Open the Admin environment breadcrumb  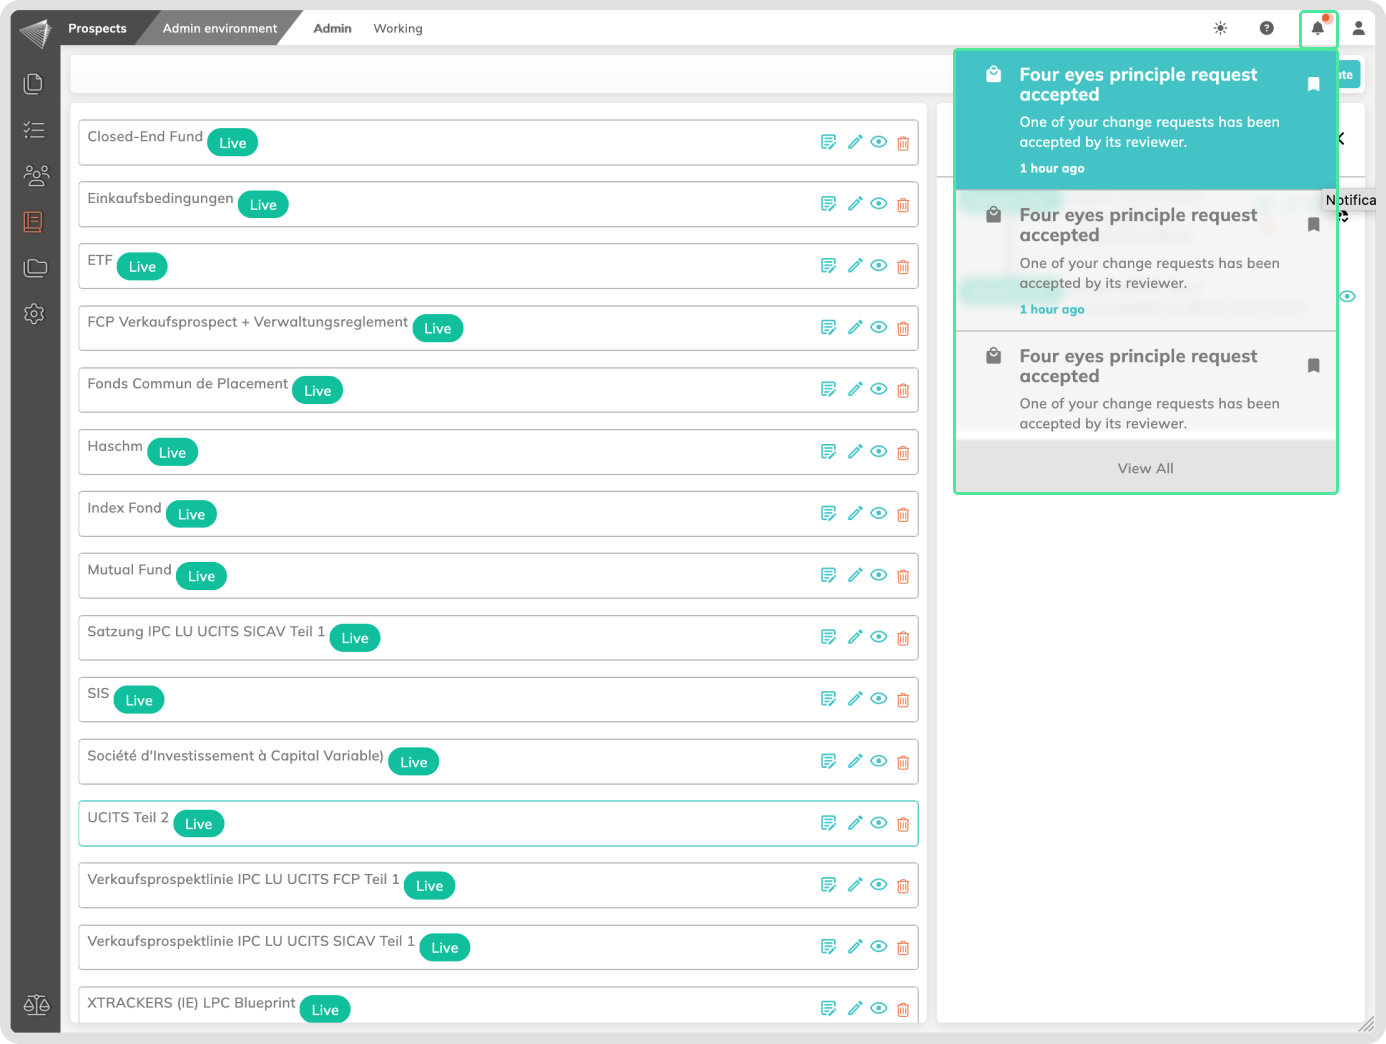[220, 28]
